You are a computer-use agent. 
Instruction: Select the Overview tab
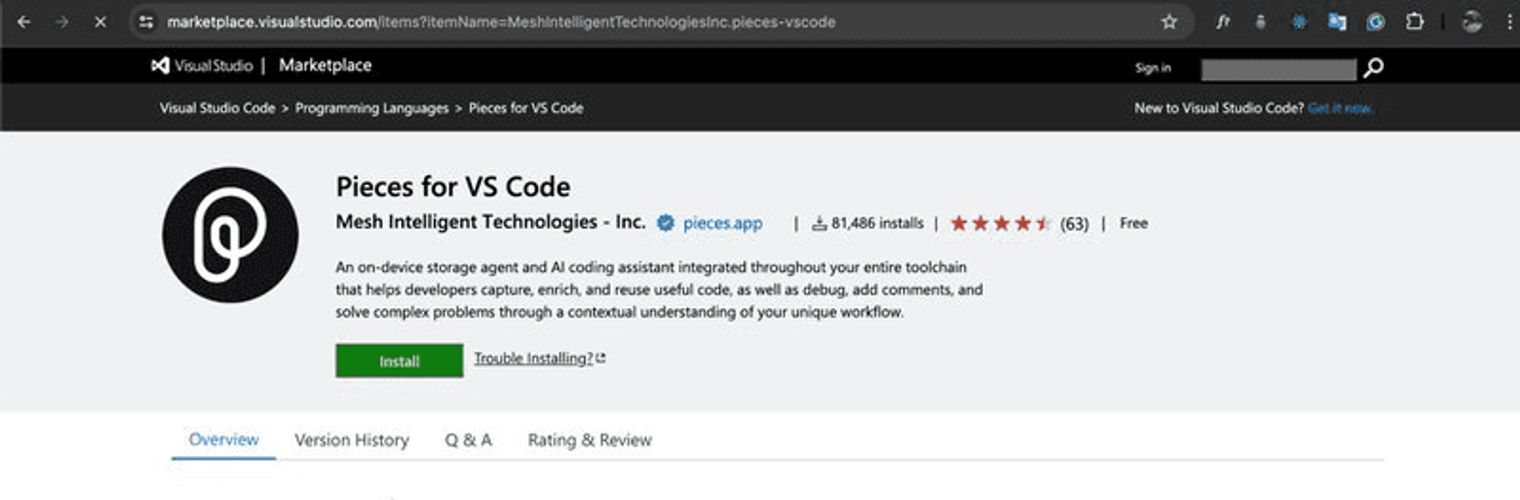[x=224, y=440]
